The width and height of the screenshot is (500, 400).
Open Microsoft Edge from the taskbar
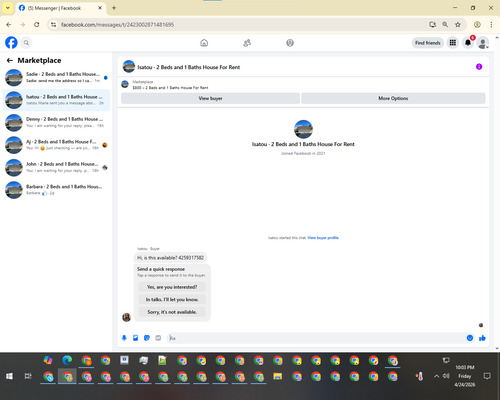tap(67, 360)
